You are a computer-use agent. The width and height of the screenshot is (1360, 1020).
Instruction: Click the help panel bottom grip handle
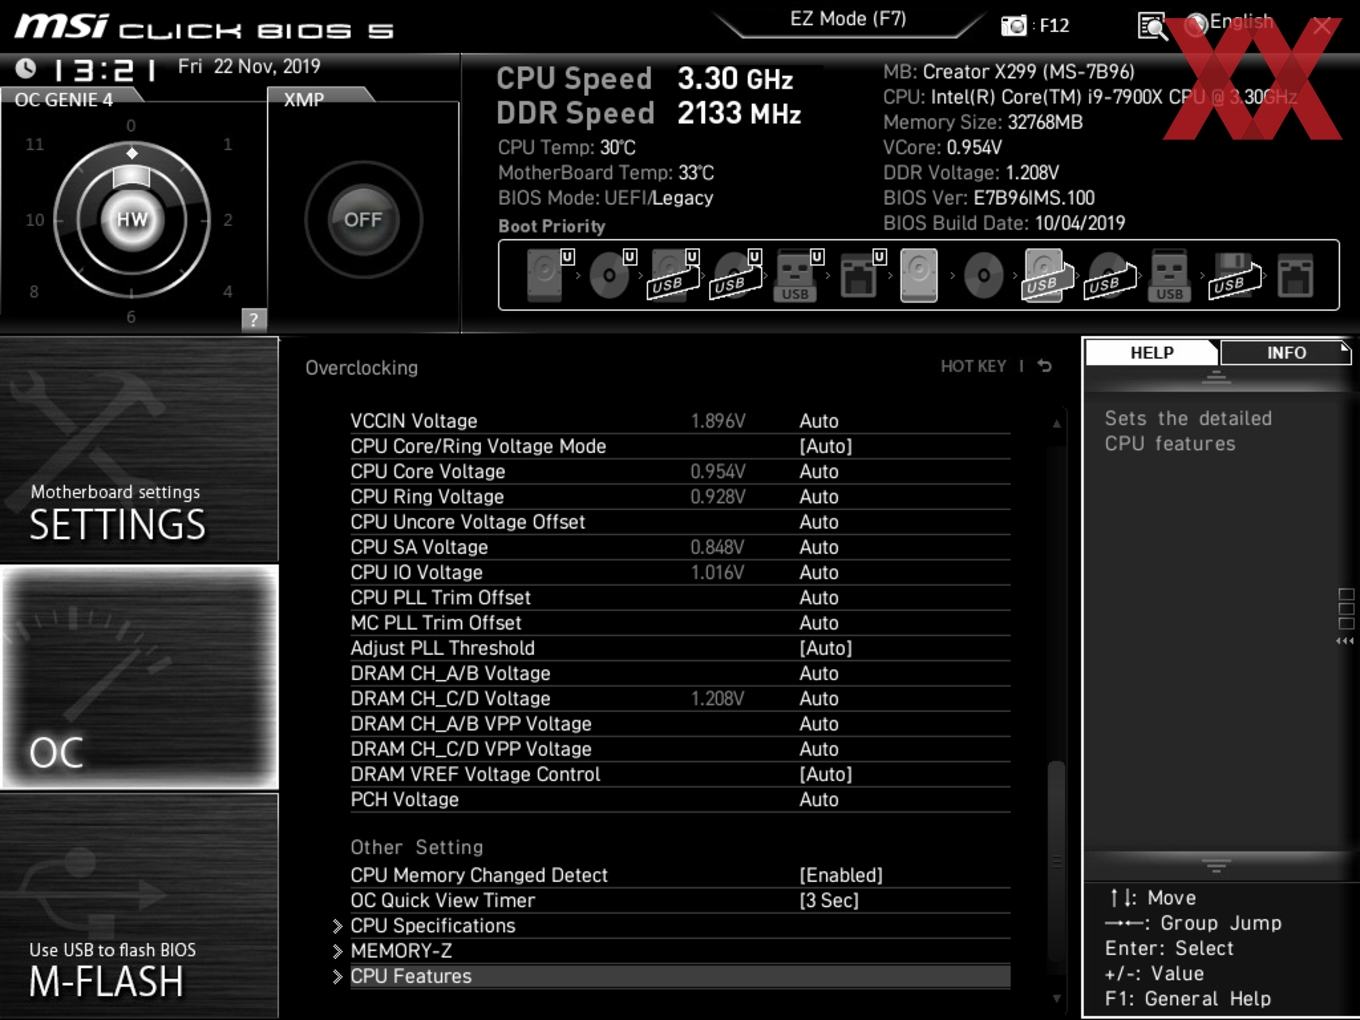tap(1216, 865)
